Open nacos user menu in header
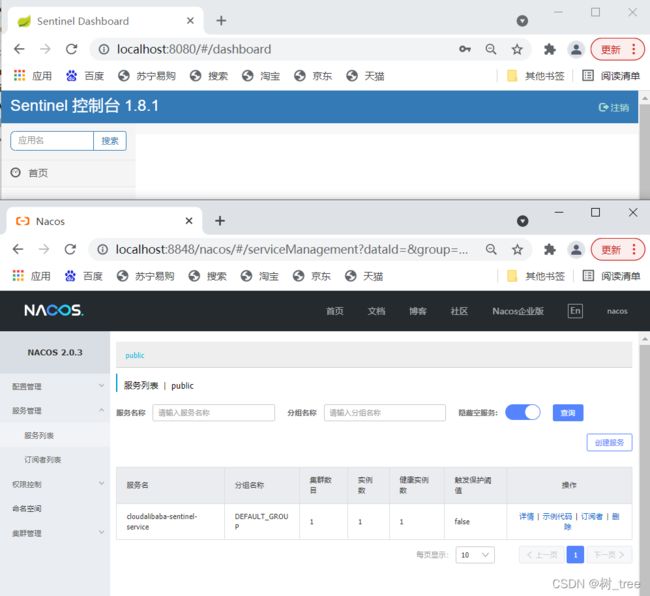 pos(617,311)
